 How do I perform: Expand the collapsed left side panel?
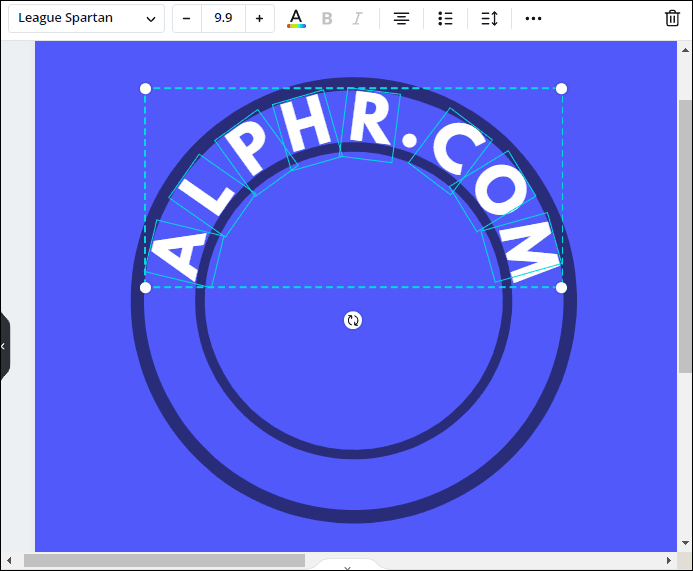(x=4, y=346)
